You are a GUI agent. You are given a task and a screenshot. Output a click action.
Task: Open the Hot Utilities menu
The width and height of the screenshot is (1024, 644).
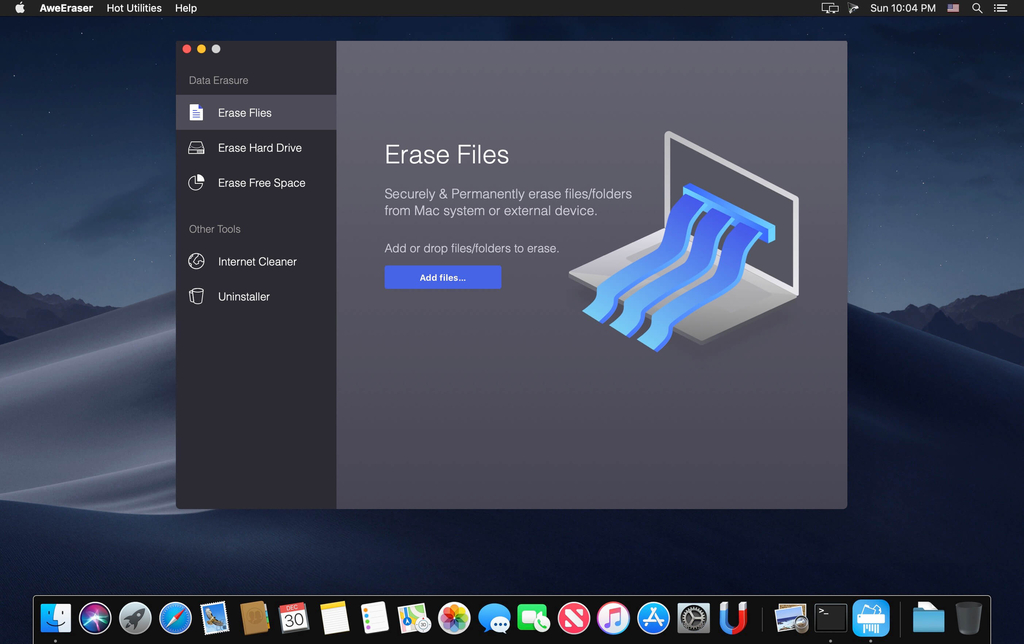point(134,8)
